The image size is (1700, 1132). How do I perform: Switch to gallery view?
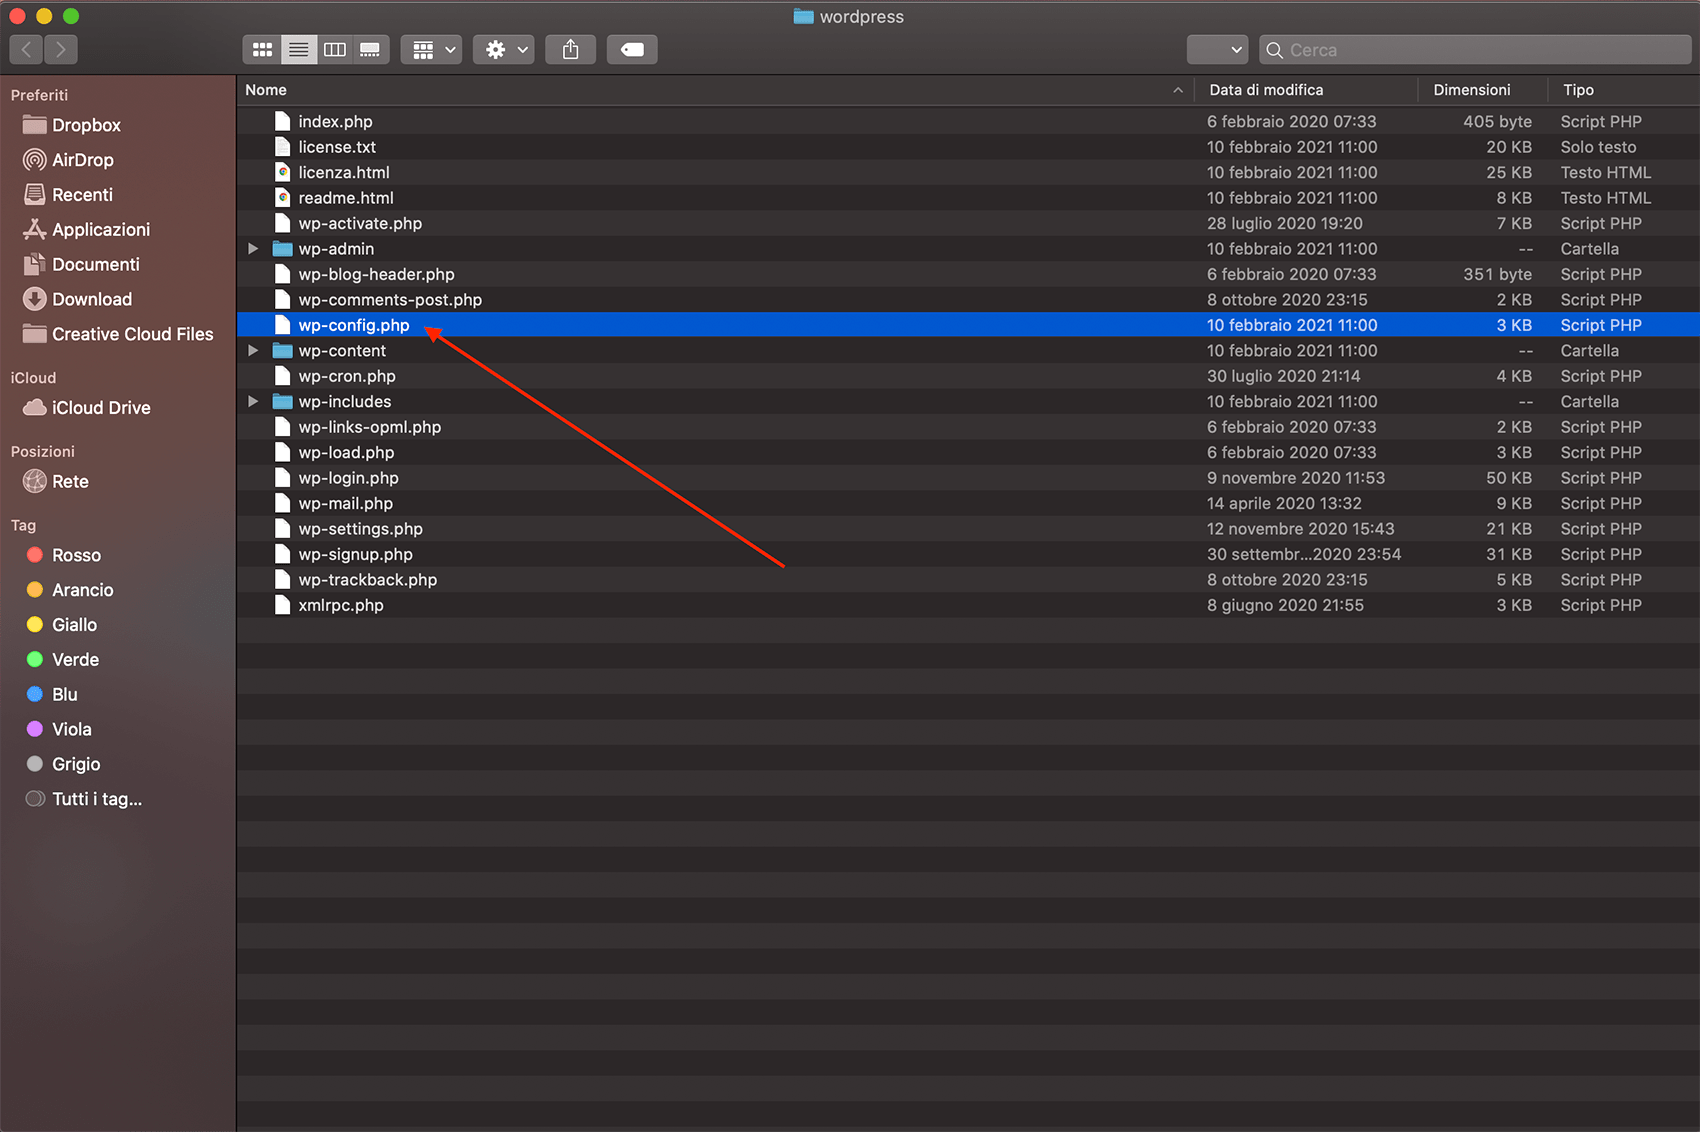(370, 50)
